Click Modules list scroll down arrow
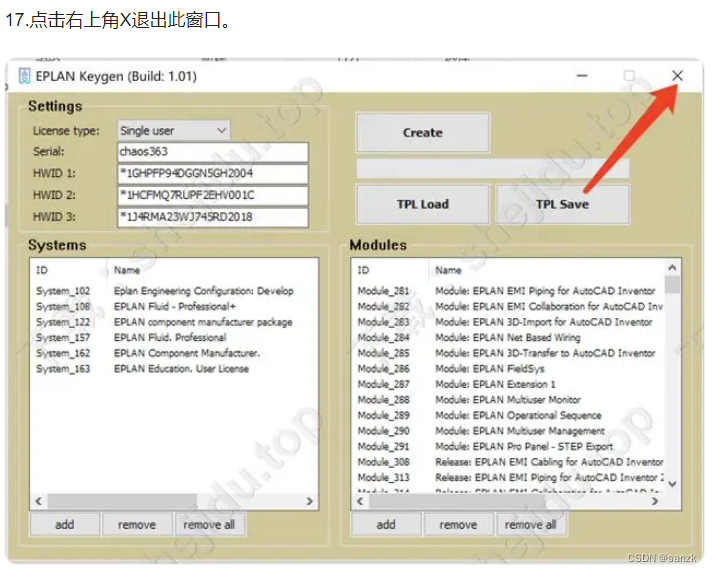 coord(672,484)
